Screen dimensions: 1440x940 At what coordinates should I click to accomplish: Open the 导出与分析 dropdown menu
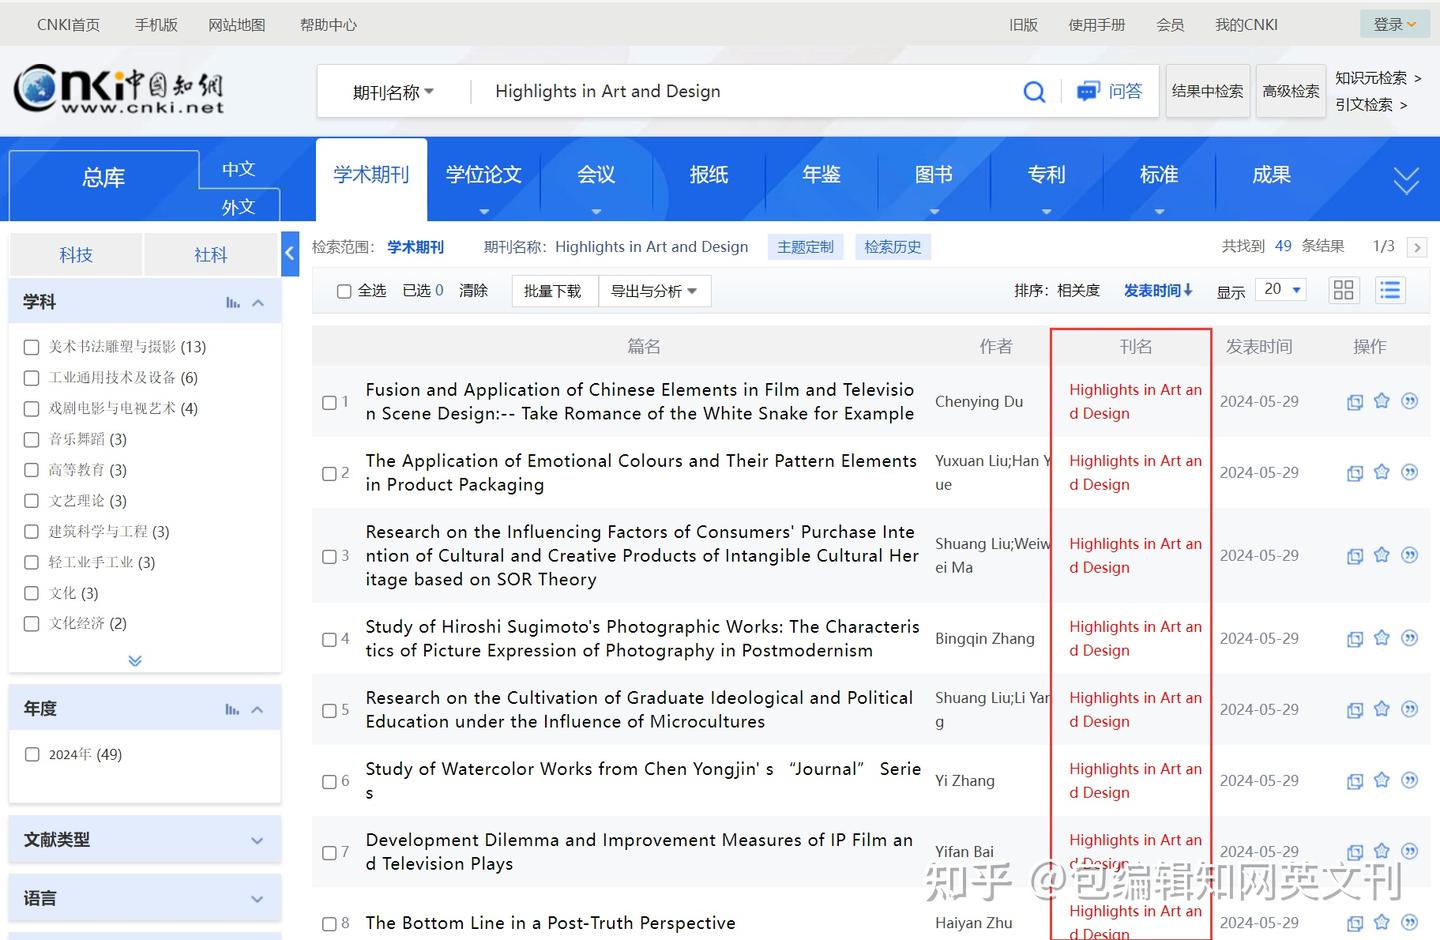click(654, 291)
